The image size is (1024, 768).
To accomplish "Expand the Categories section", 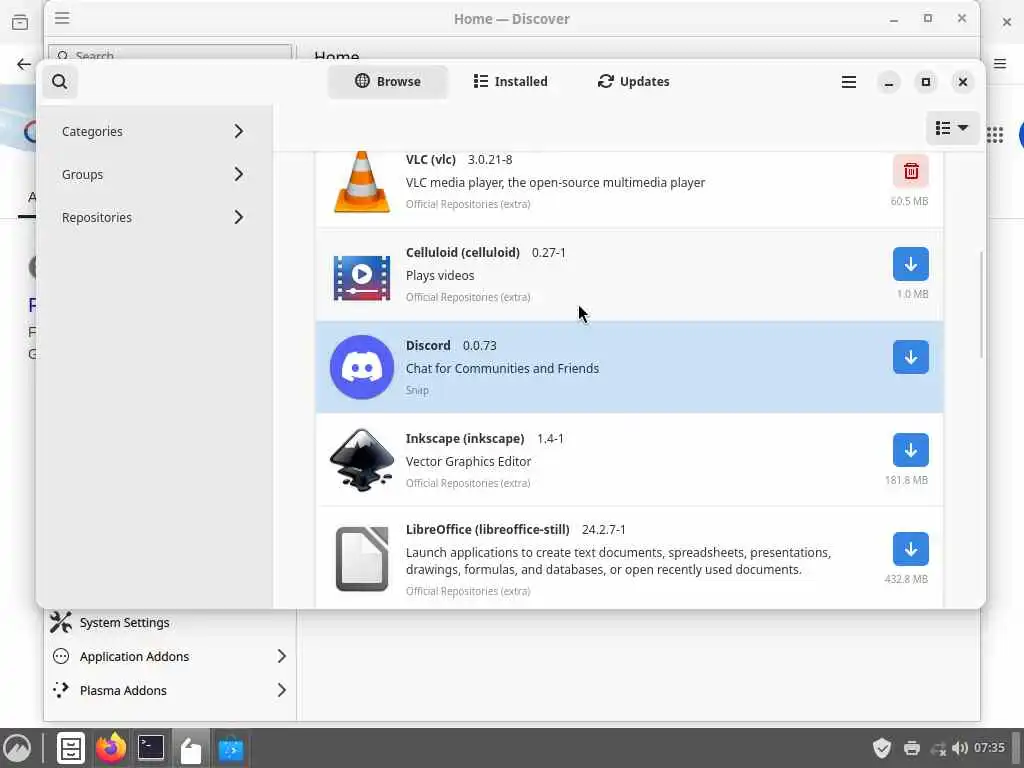I will pos(153,131).
